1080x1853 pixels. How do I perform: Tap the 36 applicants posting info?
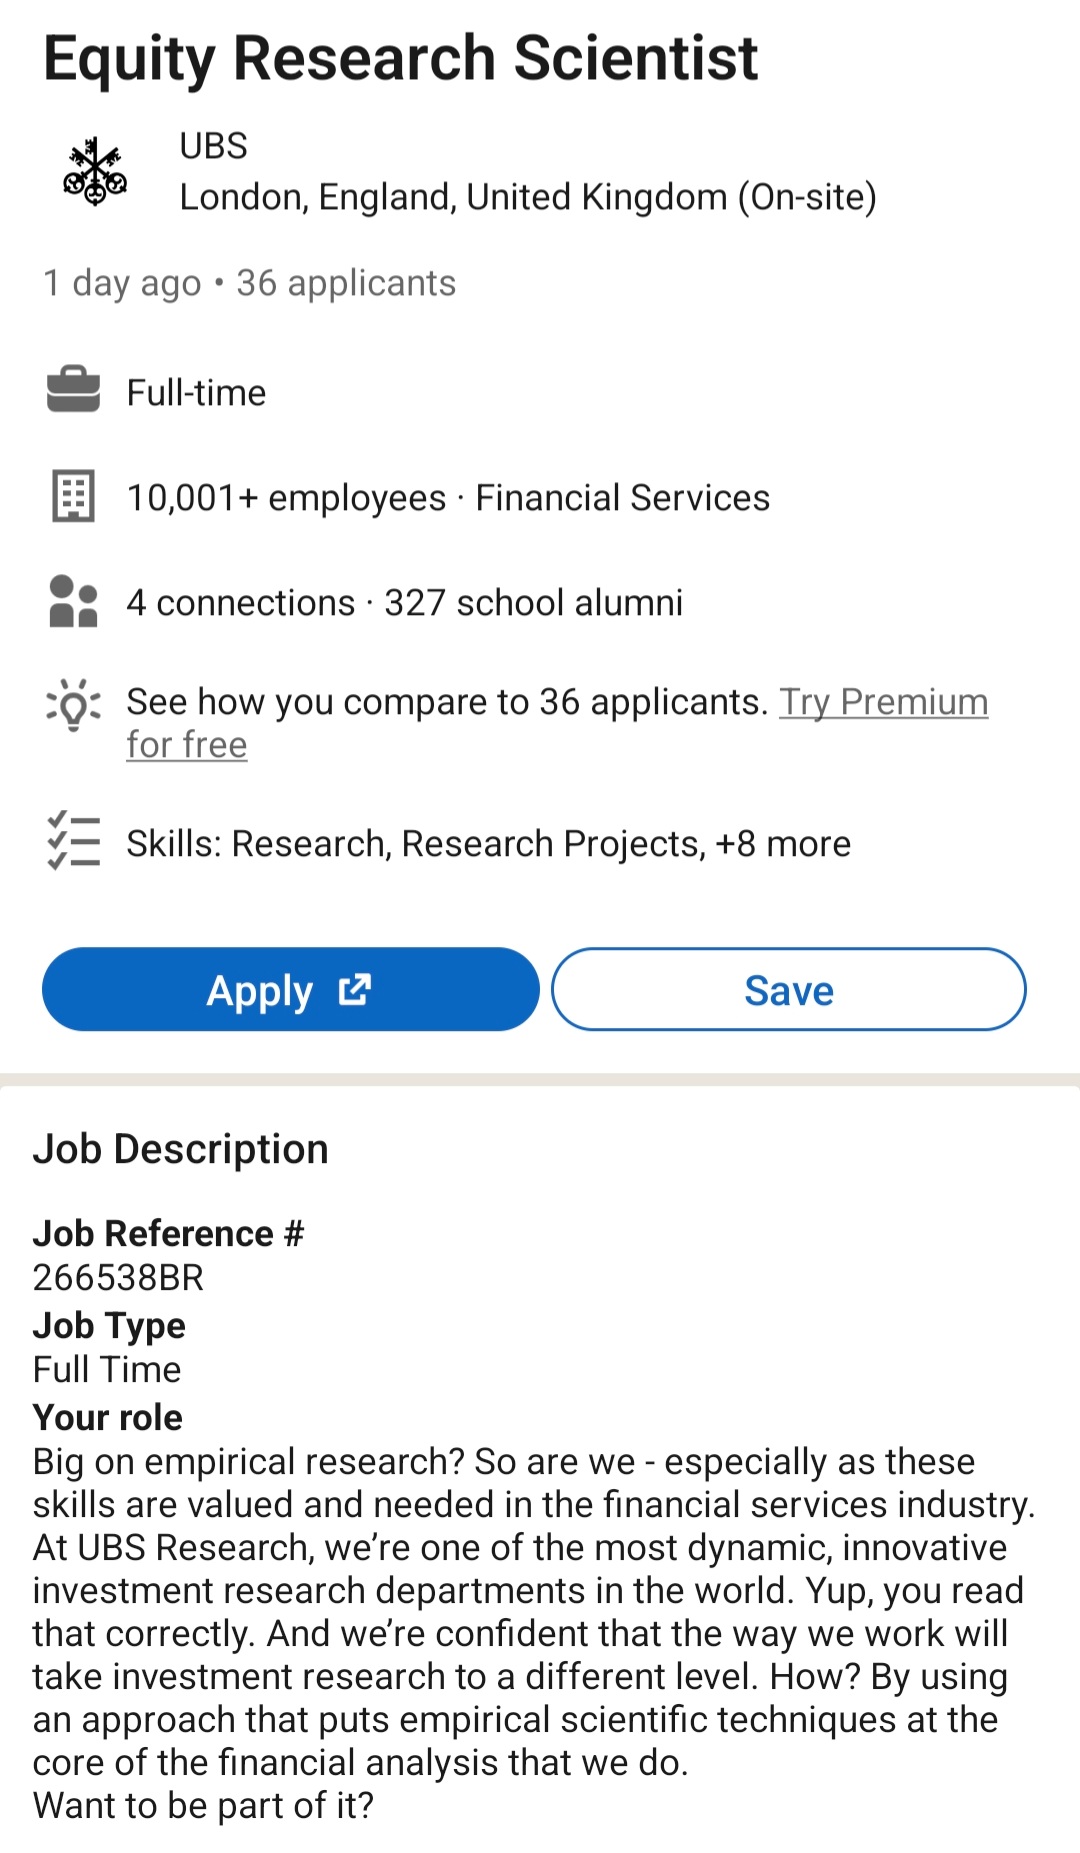[345, 283]
